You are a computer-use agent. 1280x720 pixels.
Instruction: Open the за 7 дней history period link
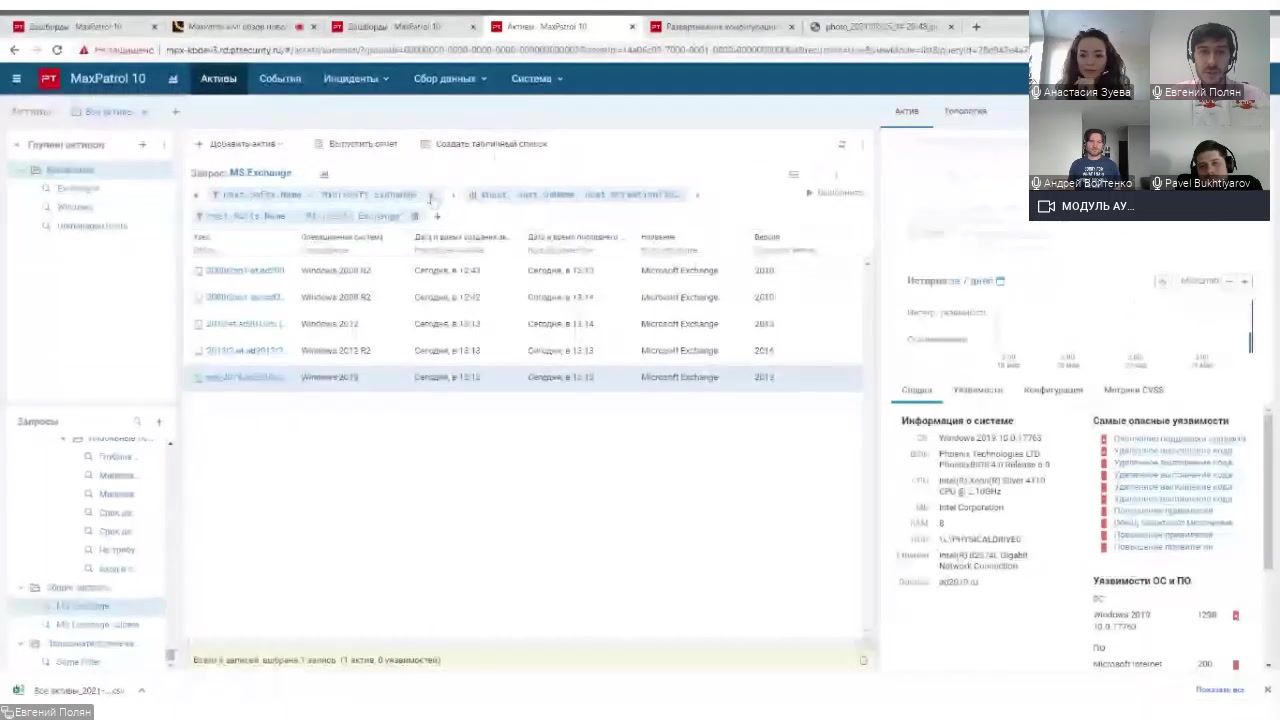coord(972,281)
